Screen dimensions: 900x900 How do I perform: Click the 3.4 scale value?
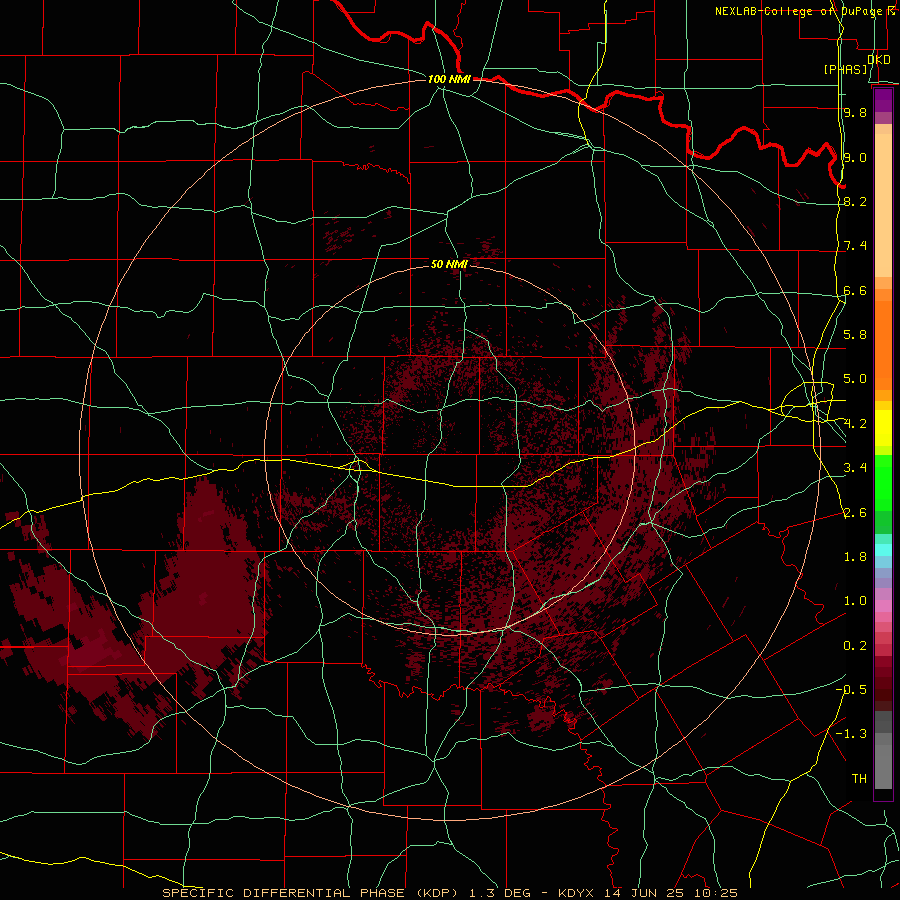pos(855,467)
